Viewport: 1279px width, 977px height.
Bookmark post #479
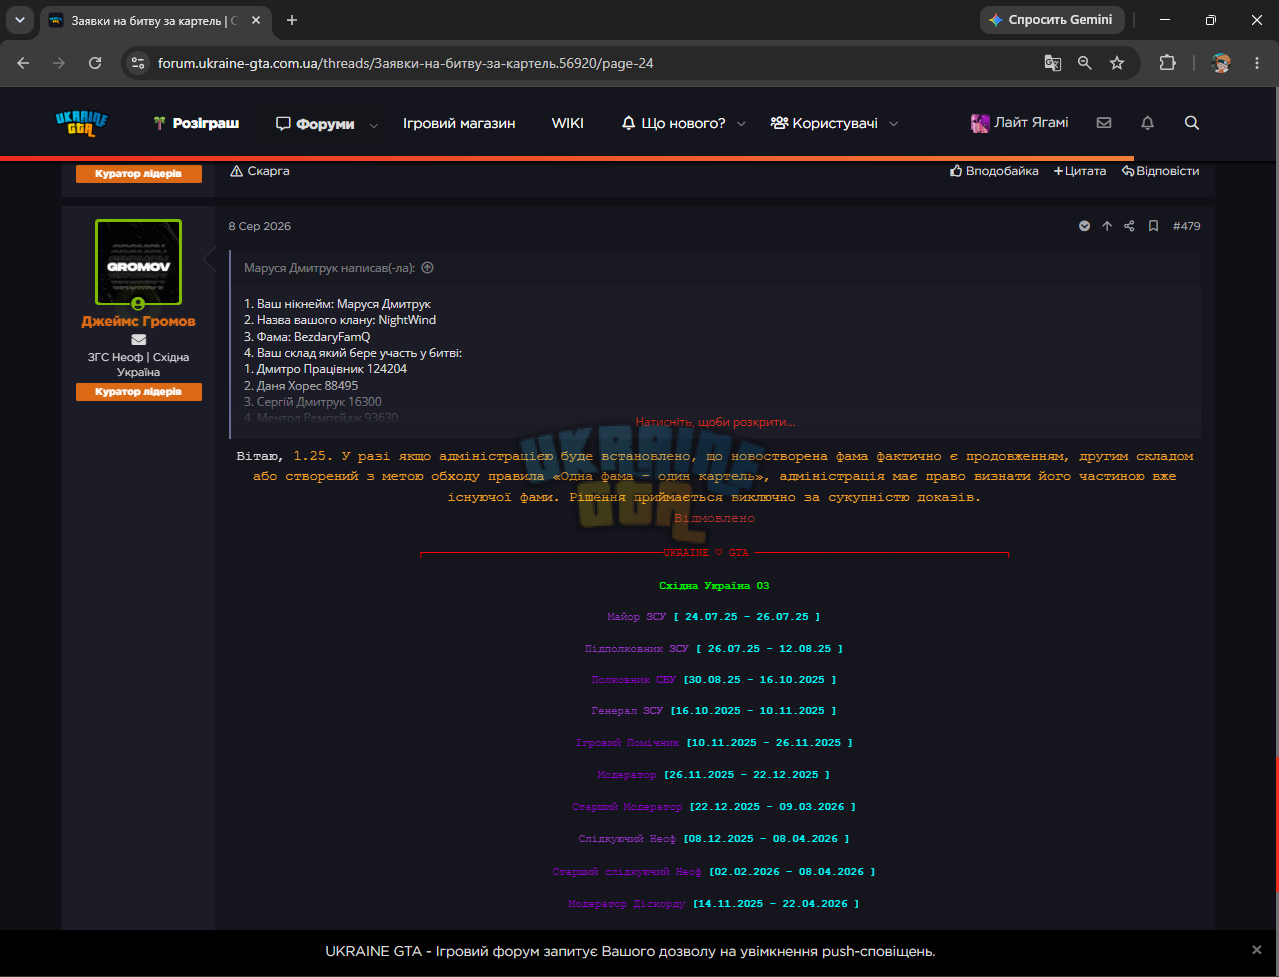(x=1153, y=226)
